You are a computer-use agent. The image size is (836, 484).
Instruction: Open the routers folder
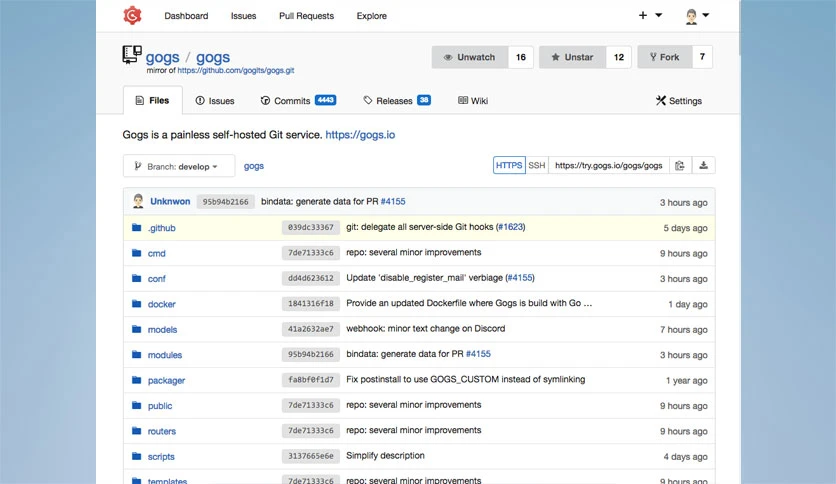tap(162, 431)
